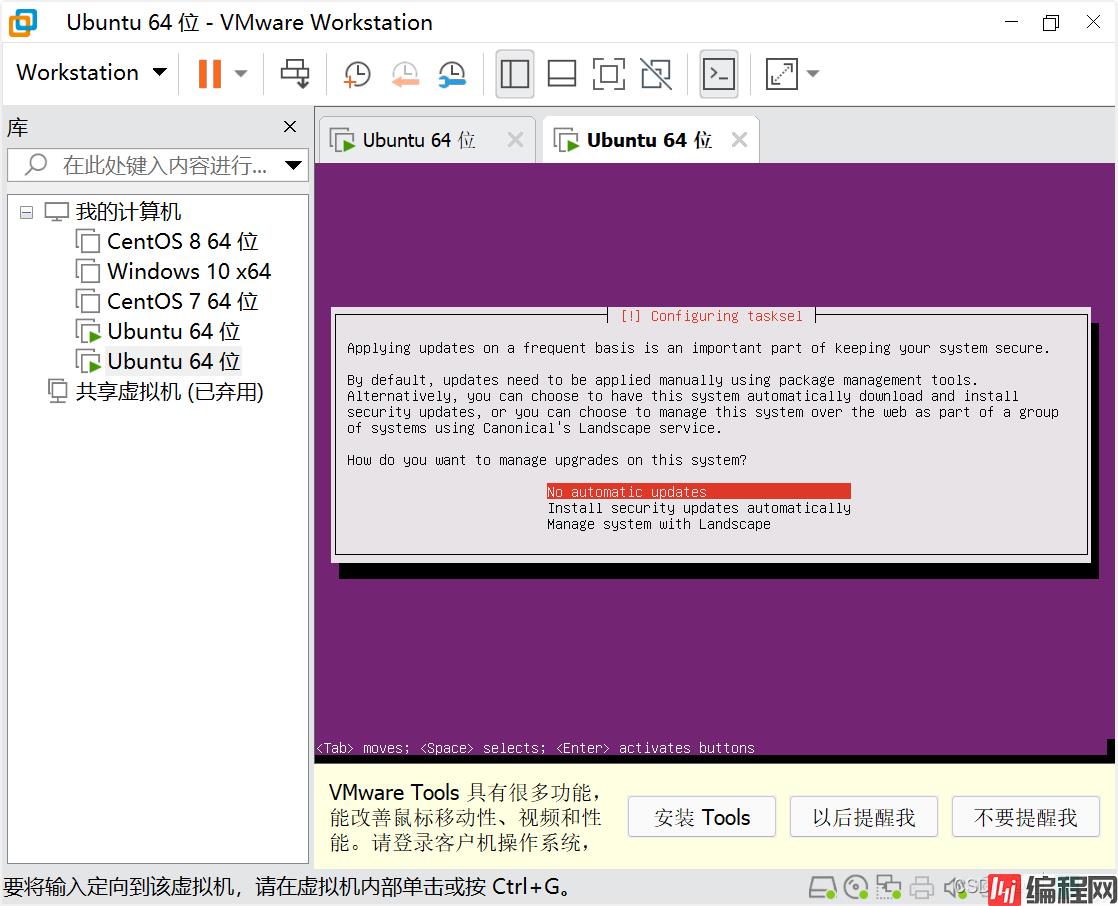1118x906 pixels.
Task: Open the power options dropdown arrow
Action: tap(241, 73)
